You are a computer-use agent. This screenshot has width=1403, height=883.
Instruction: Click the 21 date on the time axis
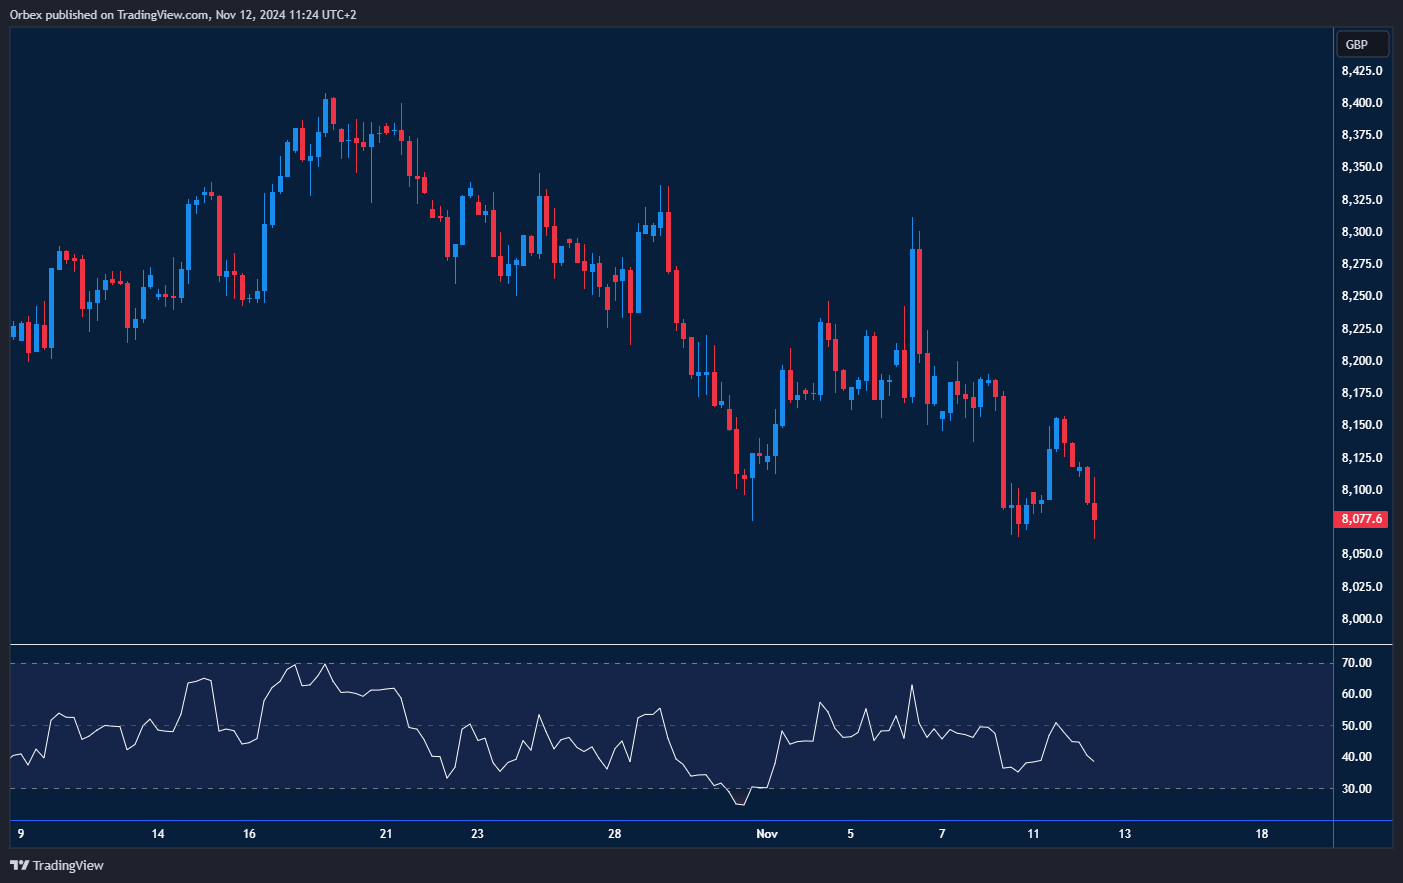[386, 834]
